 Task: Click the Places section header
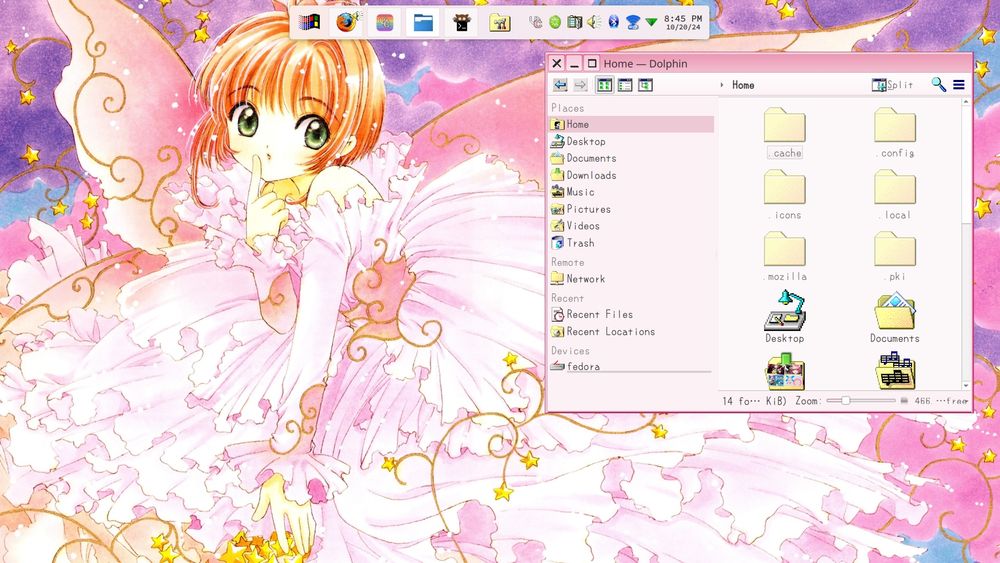568,108
